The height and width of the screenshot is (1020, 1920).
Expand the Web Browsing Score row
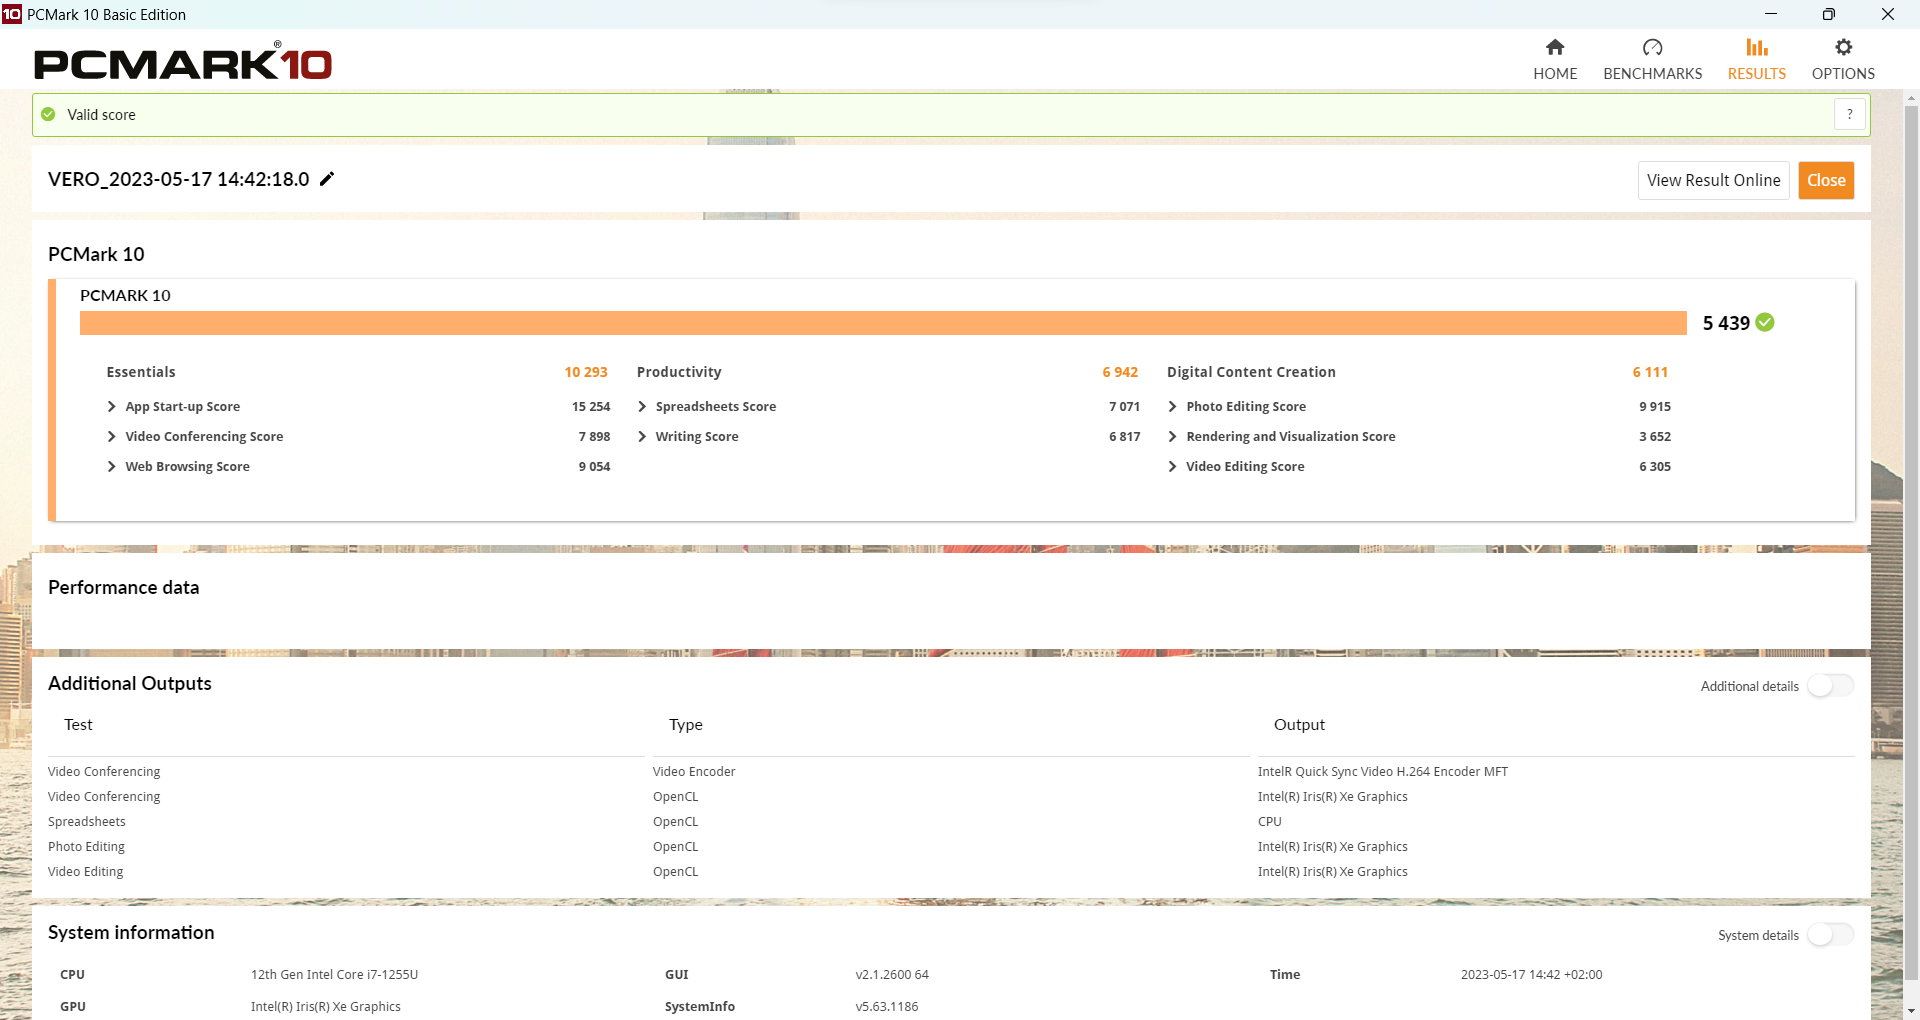pyautogui.click(x=112, y=467)
